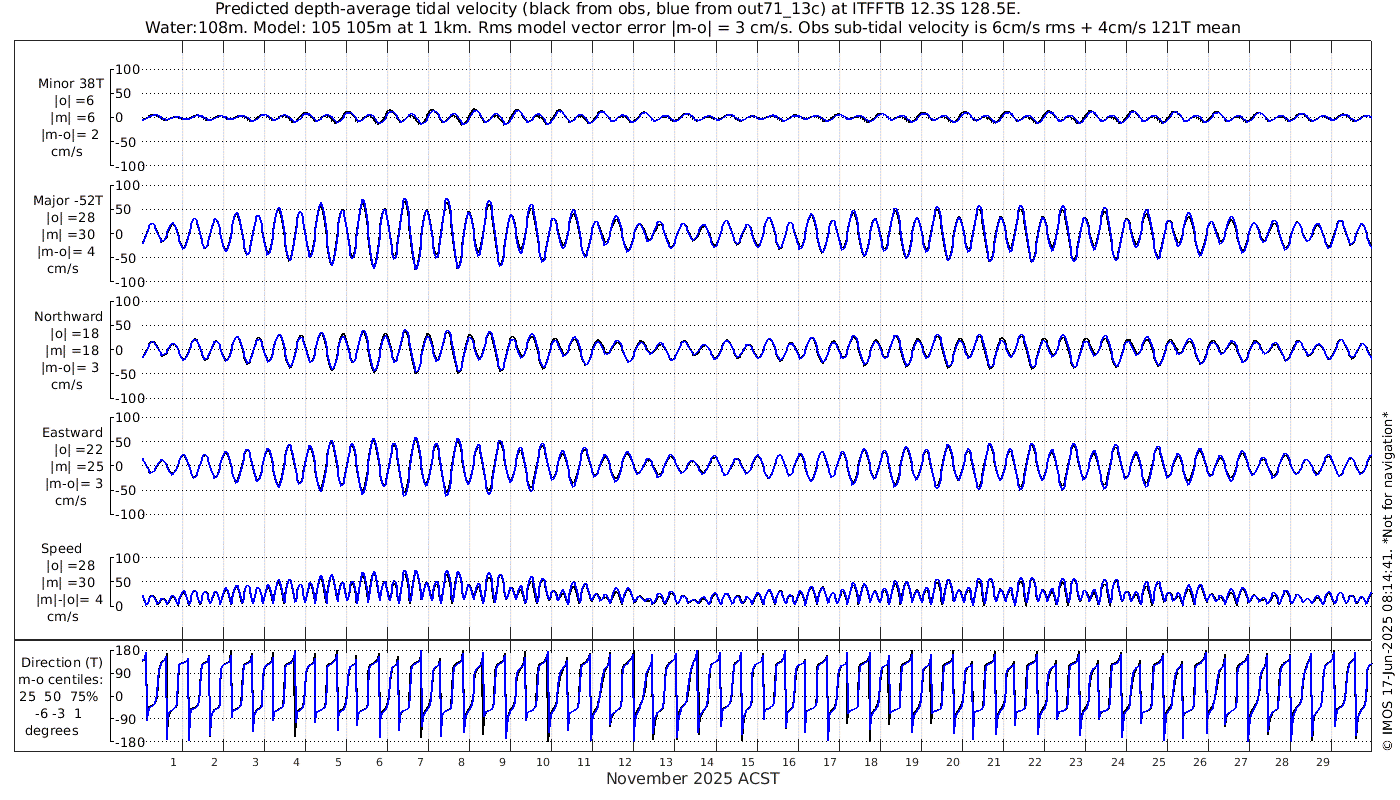This screenshot has height=800, width=1400.
Task: Click the '|o| =6' value in Minor panel
Action: [74, 101]
